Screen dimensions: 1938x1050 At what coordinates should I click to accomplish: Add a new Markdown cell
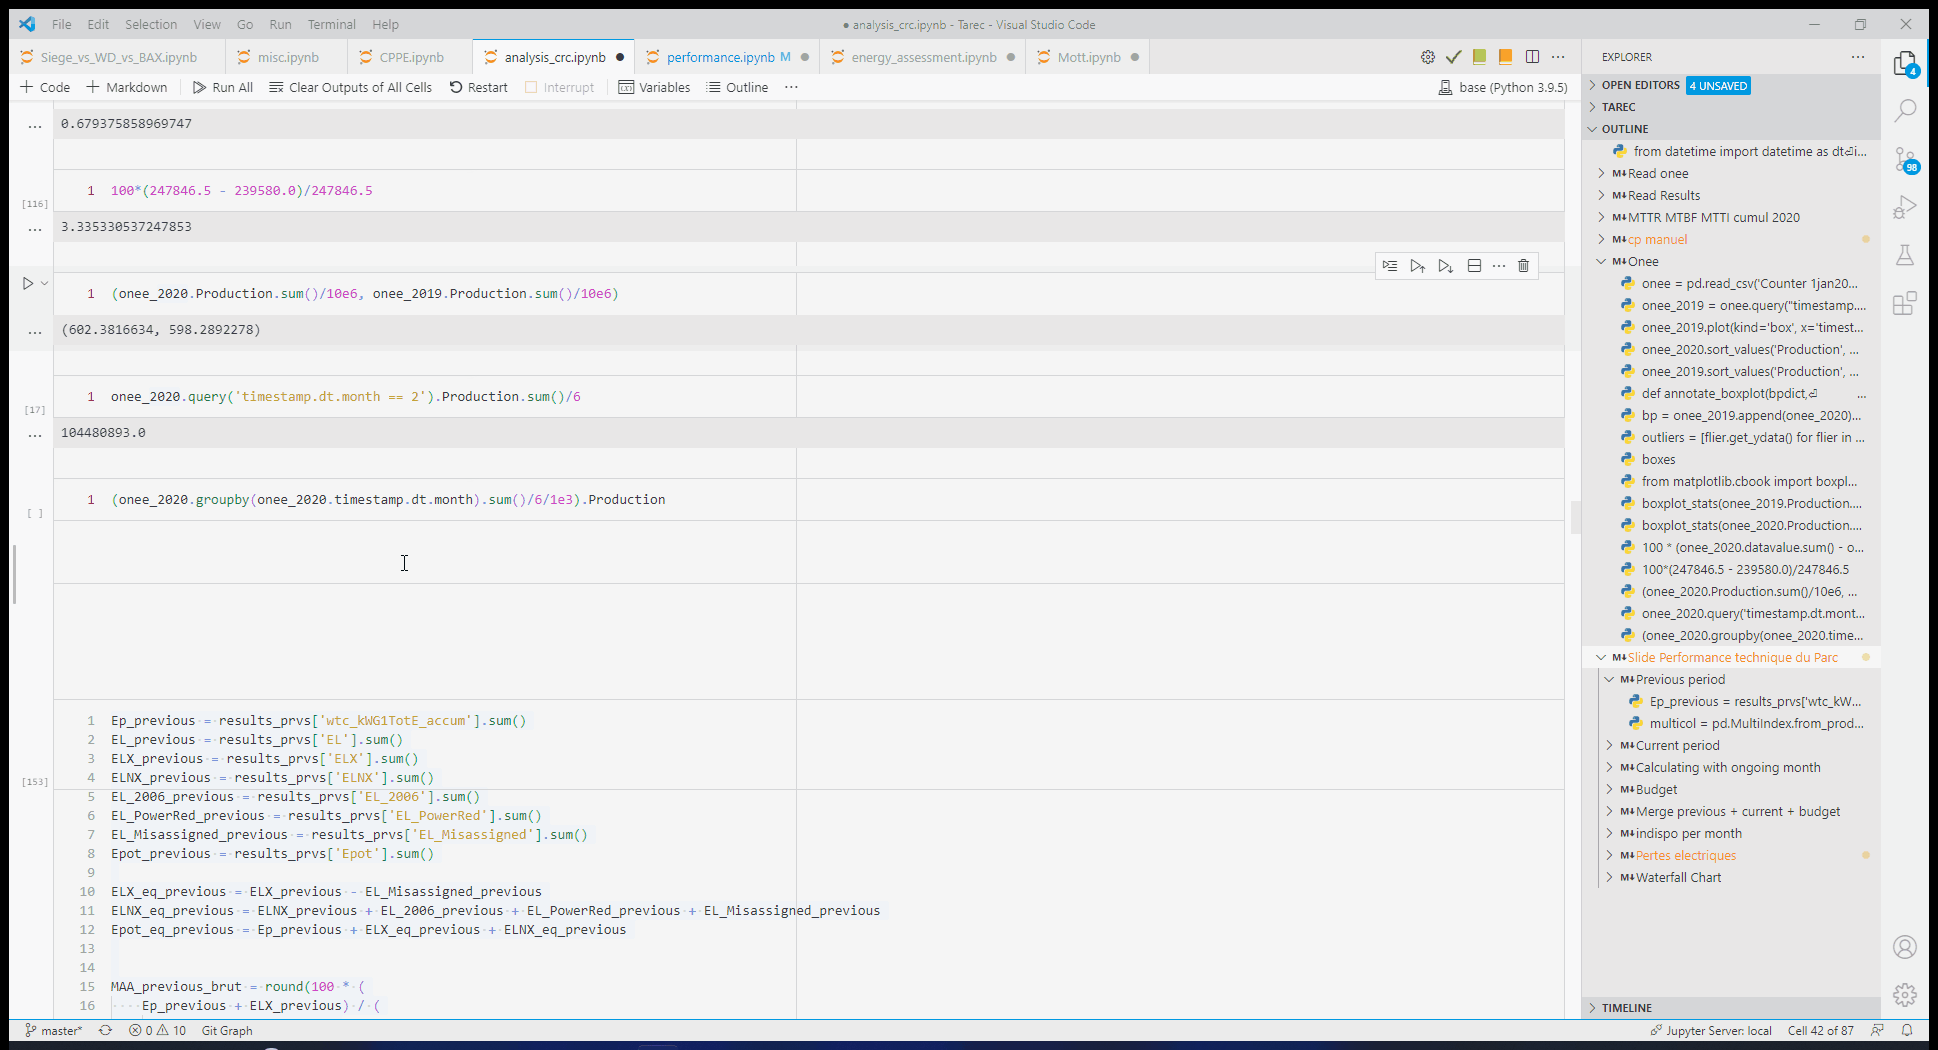coord(126,88)
